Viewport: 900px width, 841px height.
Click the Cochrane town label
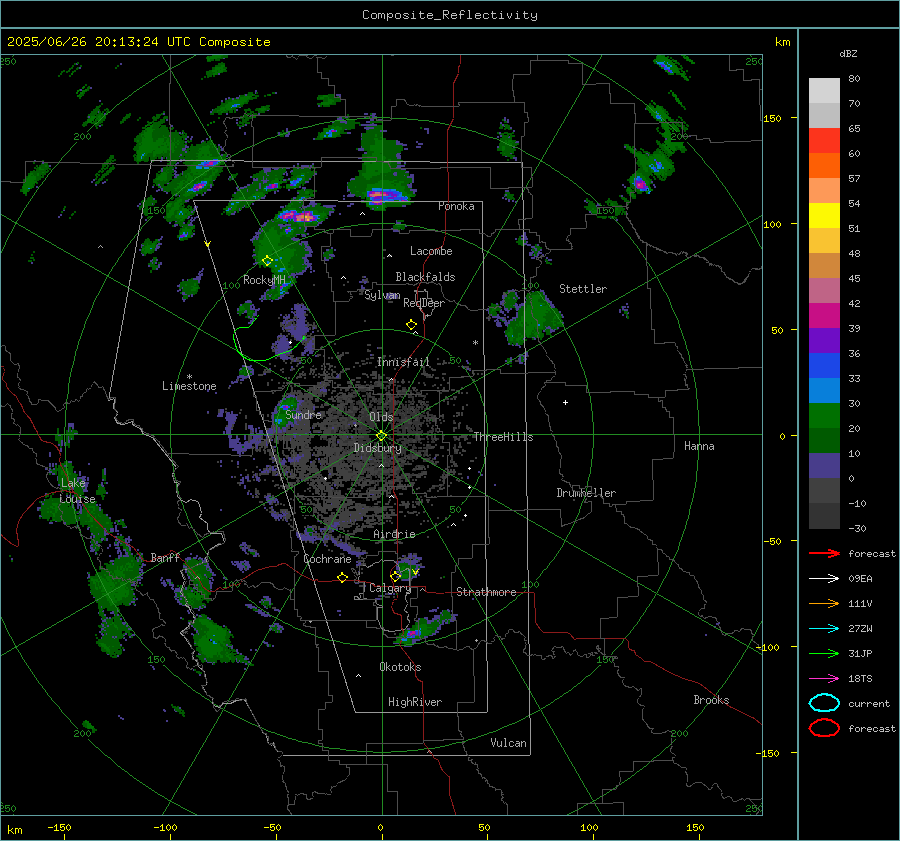pos(327,559)
